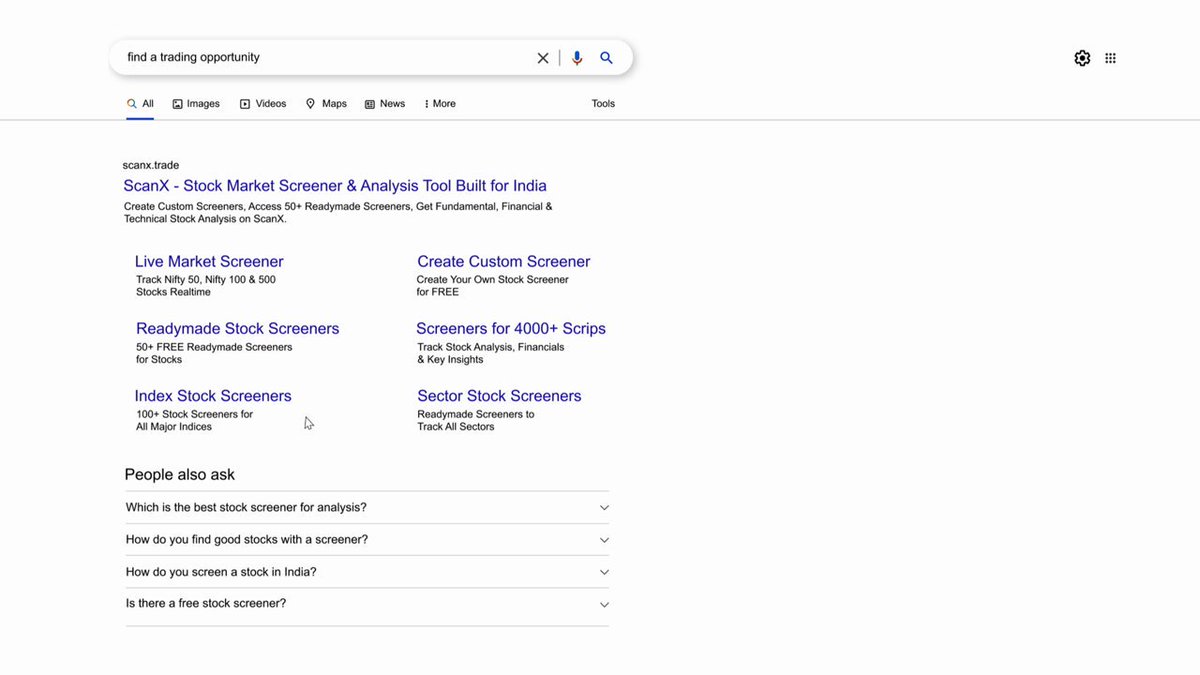Submit search with magnifier icon
Screen dimensions: 1200x675
pos(606,58)
